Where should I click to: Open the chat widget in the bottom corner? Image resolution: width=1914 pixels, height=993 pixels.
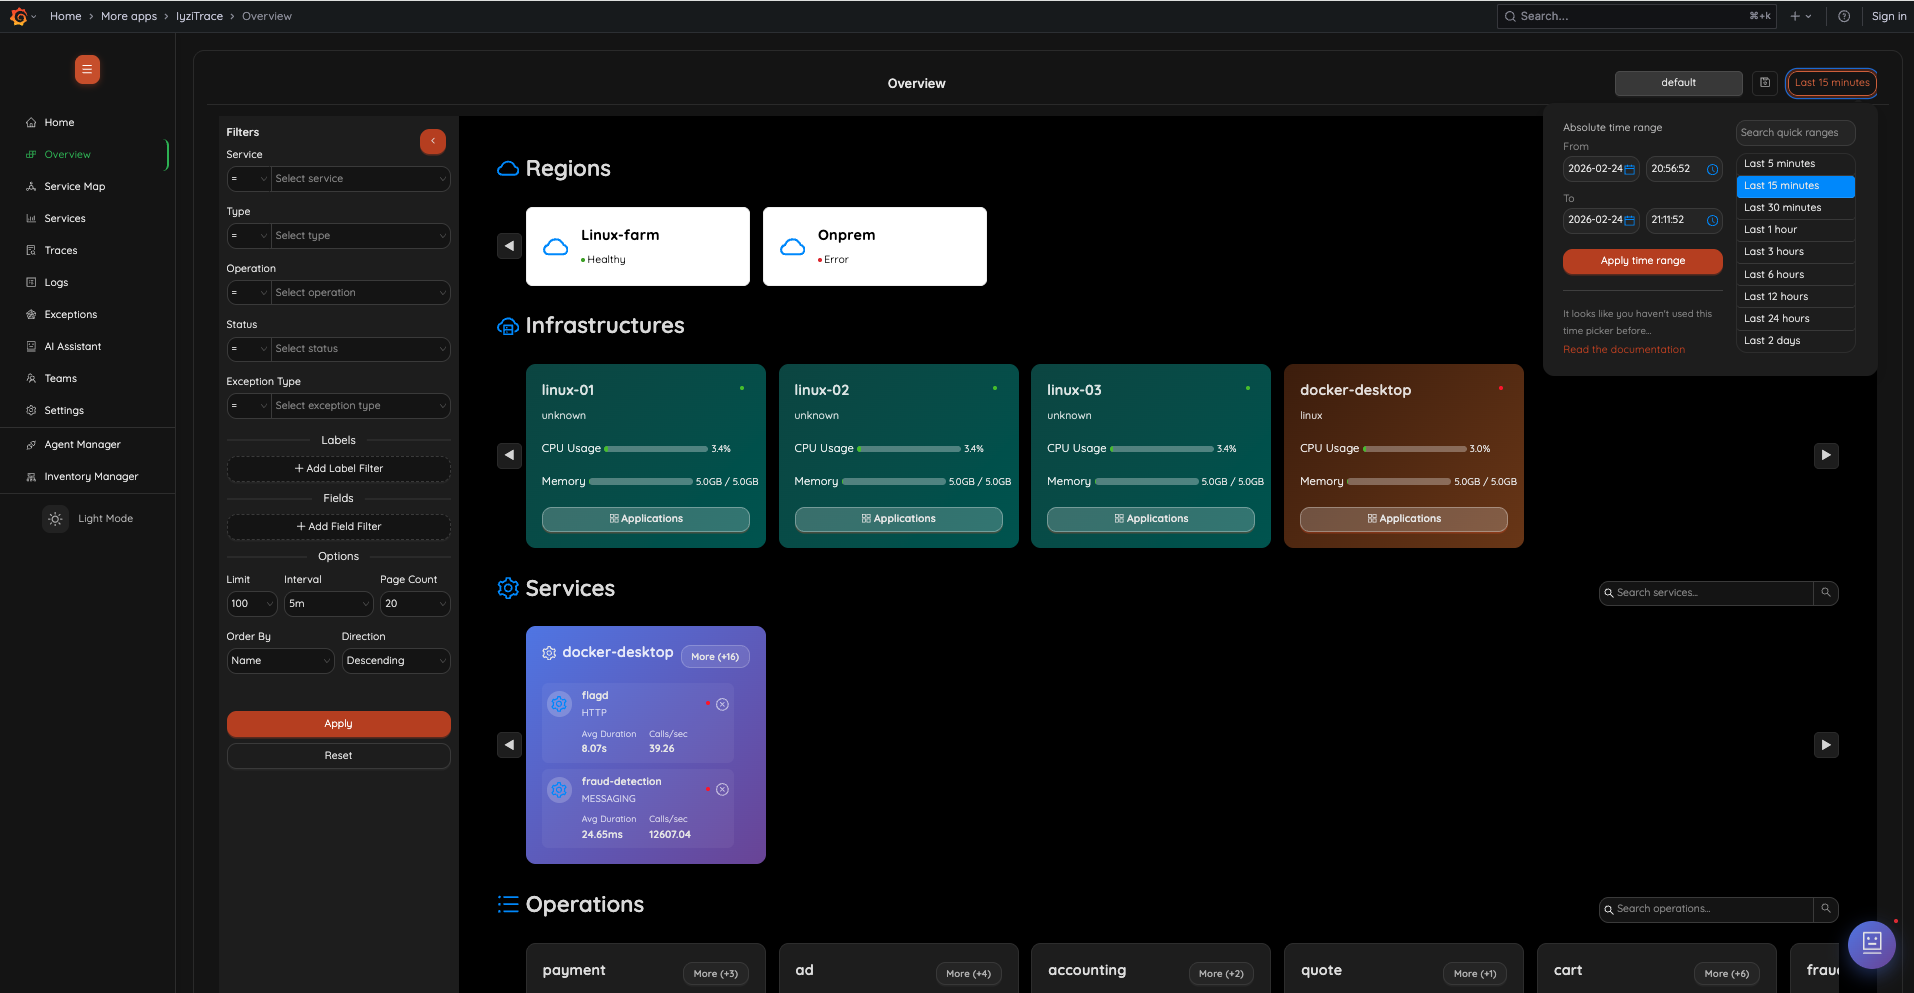pyautogui.click(x=1870, y=944)
